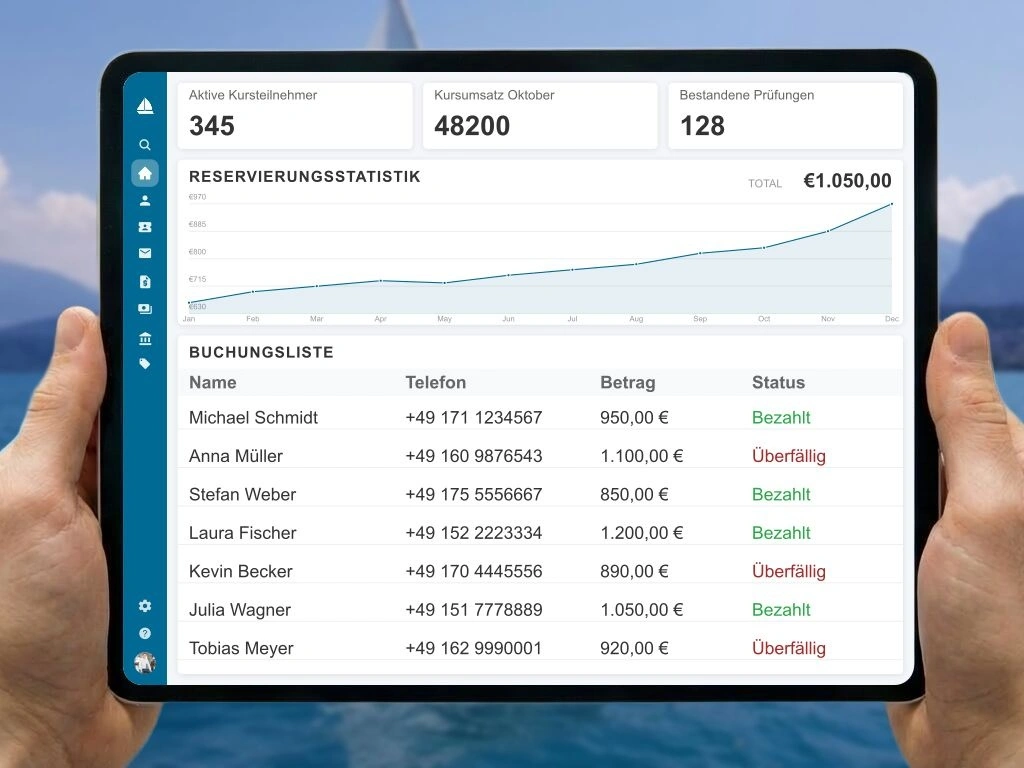Click the user avatar thumbnail
Image resolution: width=1024 pixels, height=768 pixels.
[x=145, y=662]
